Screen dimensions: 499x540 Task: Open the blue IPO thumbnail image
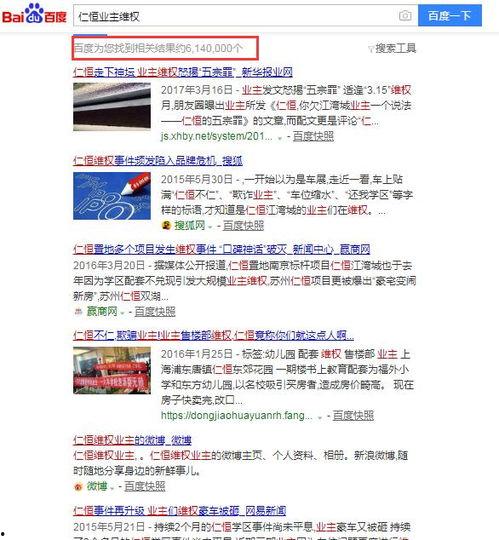click(112, 196)
